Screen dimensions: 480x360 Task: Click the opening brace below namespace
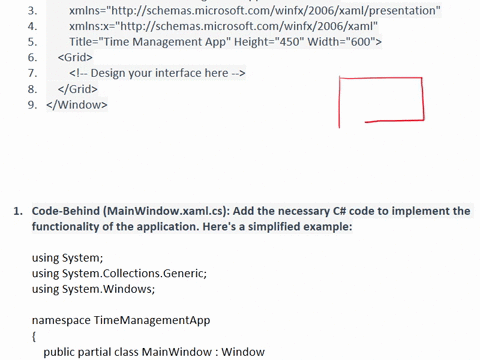pos(34,336)
